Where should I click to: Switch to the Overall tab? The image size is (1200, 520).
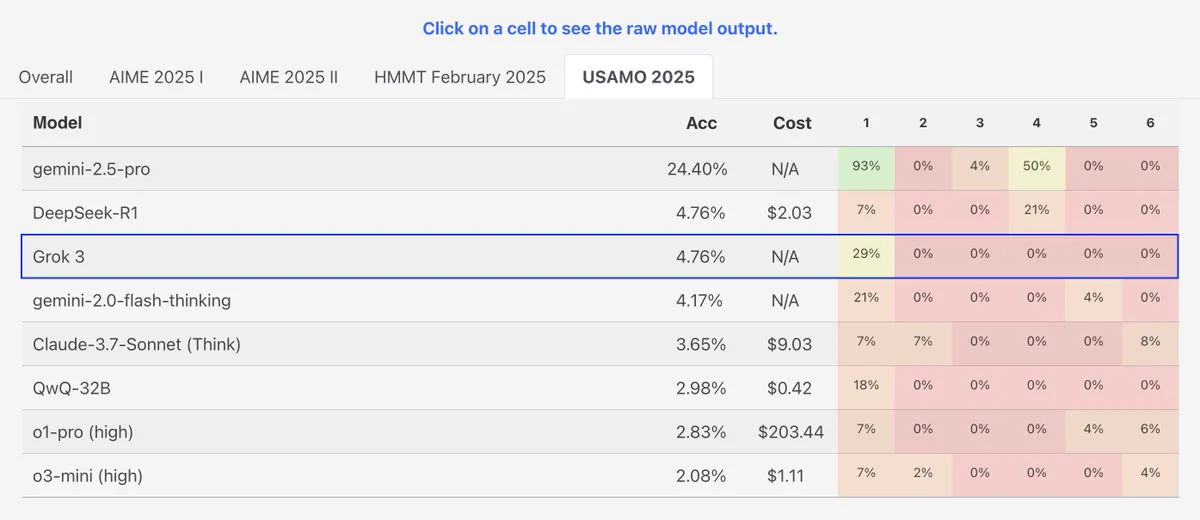pyautogui.click(x=46, y=77)
